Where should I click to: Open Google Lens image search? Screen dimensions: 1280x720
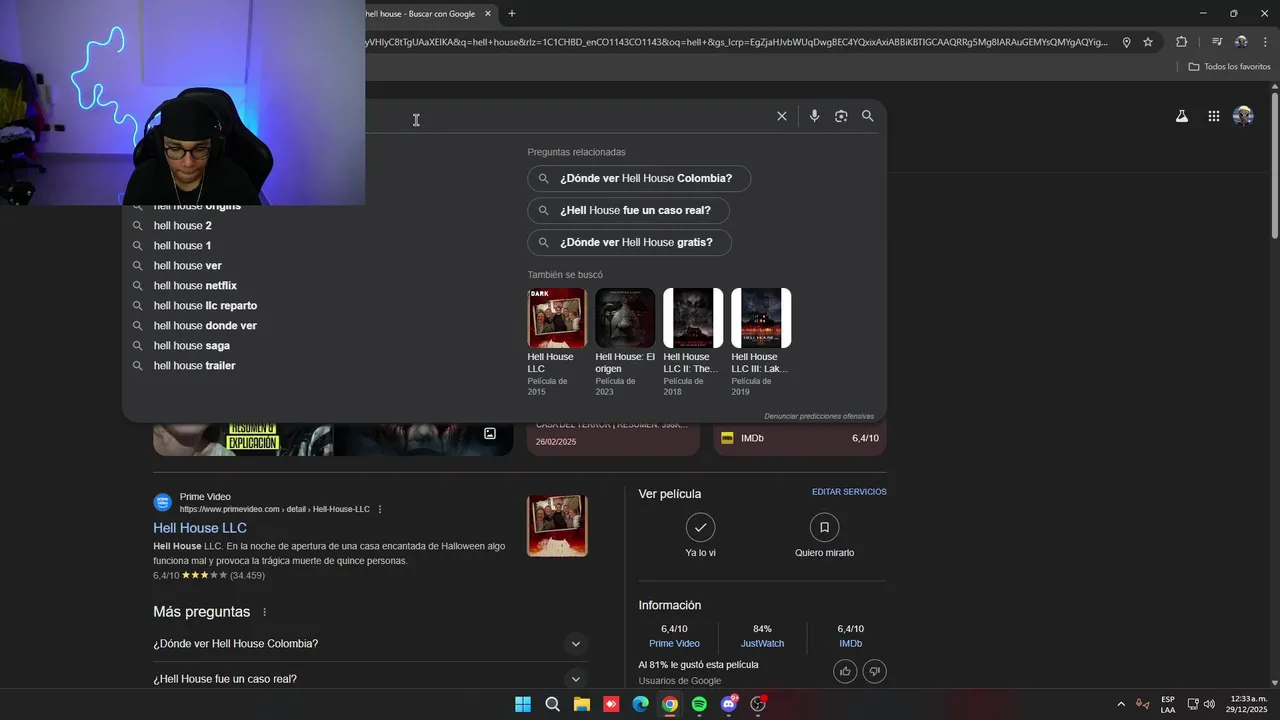pos(841,116)
